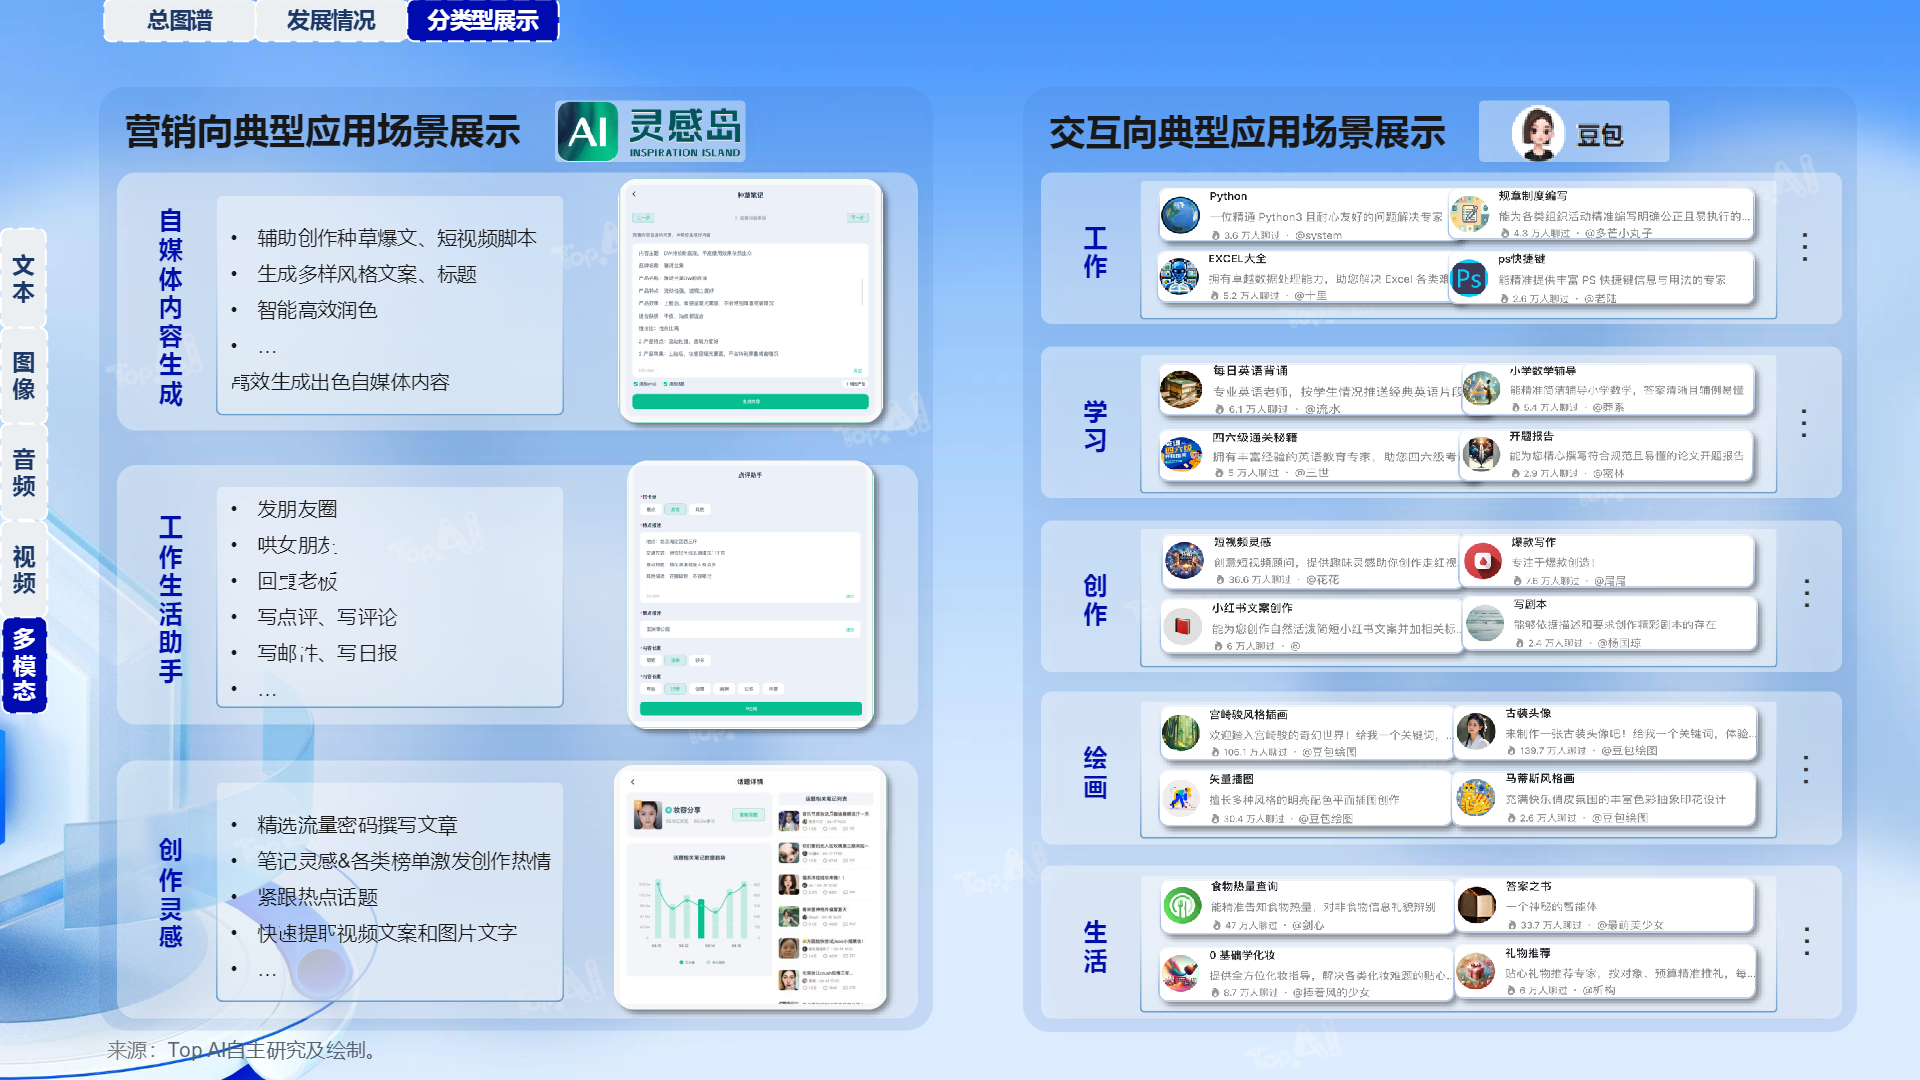This screenshot has height=1080, width=1920.
Task: Select the 小红书文案创作 icon
Action: click(1182, 626)
